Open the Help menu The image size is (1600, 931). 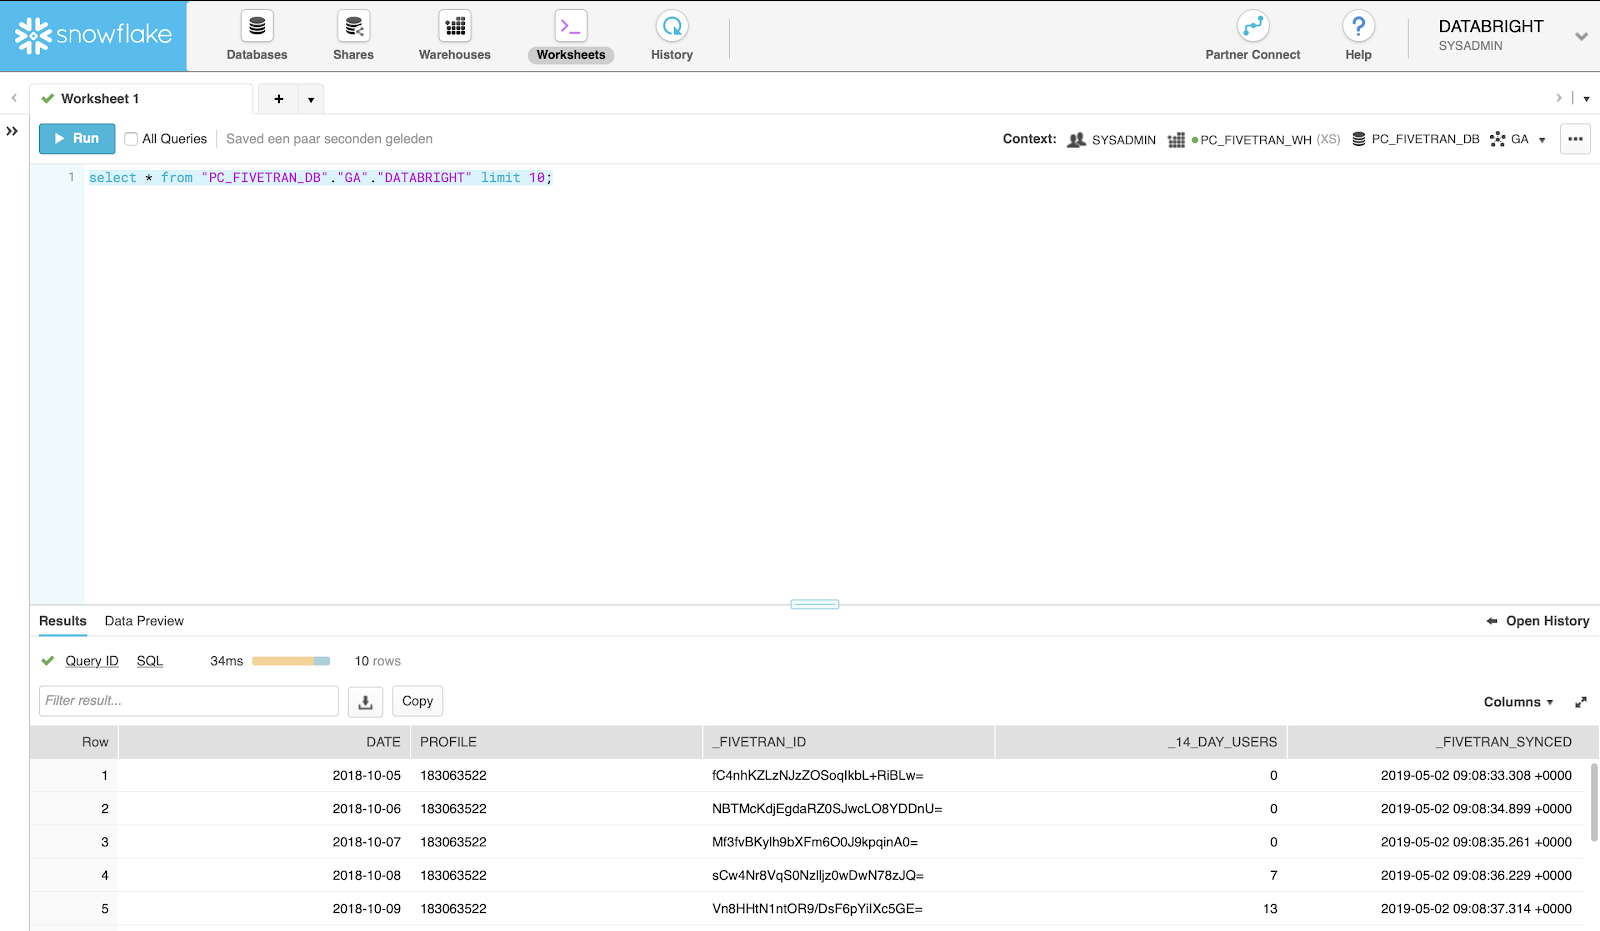1358,36
